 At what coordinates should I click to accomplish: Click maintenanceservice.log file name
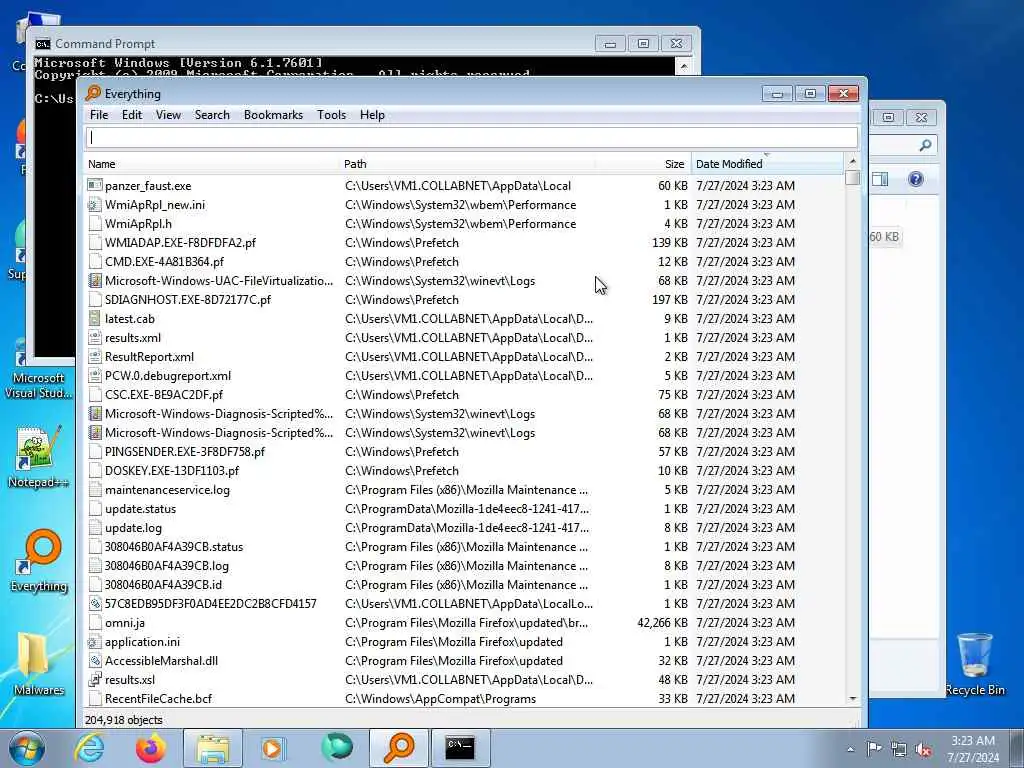167,490
